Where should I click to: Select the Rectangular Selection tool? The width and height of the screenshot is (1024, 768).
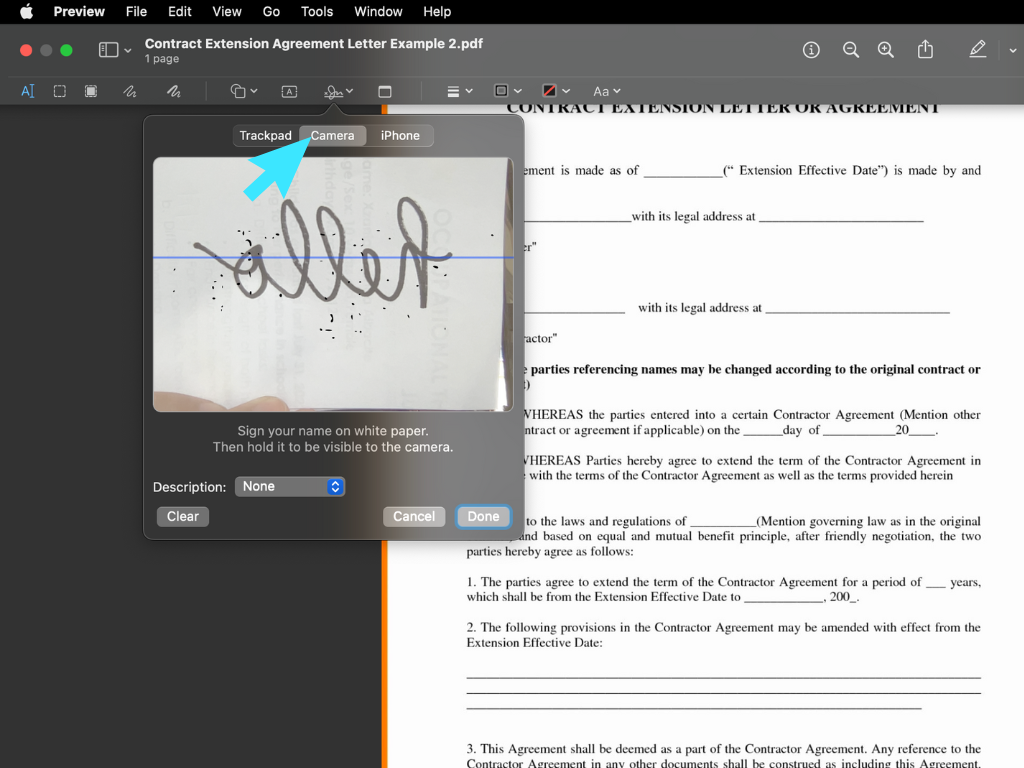tap(59, 91)
